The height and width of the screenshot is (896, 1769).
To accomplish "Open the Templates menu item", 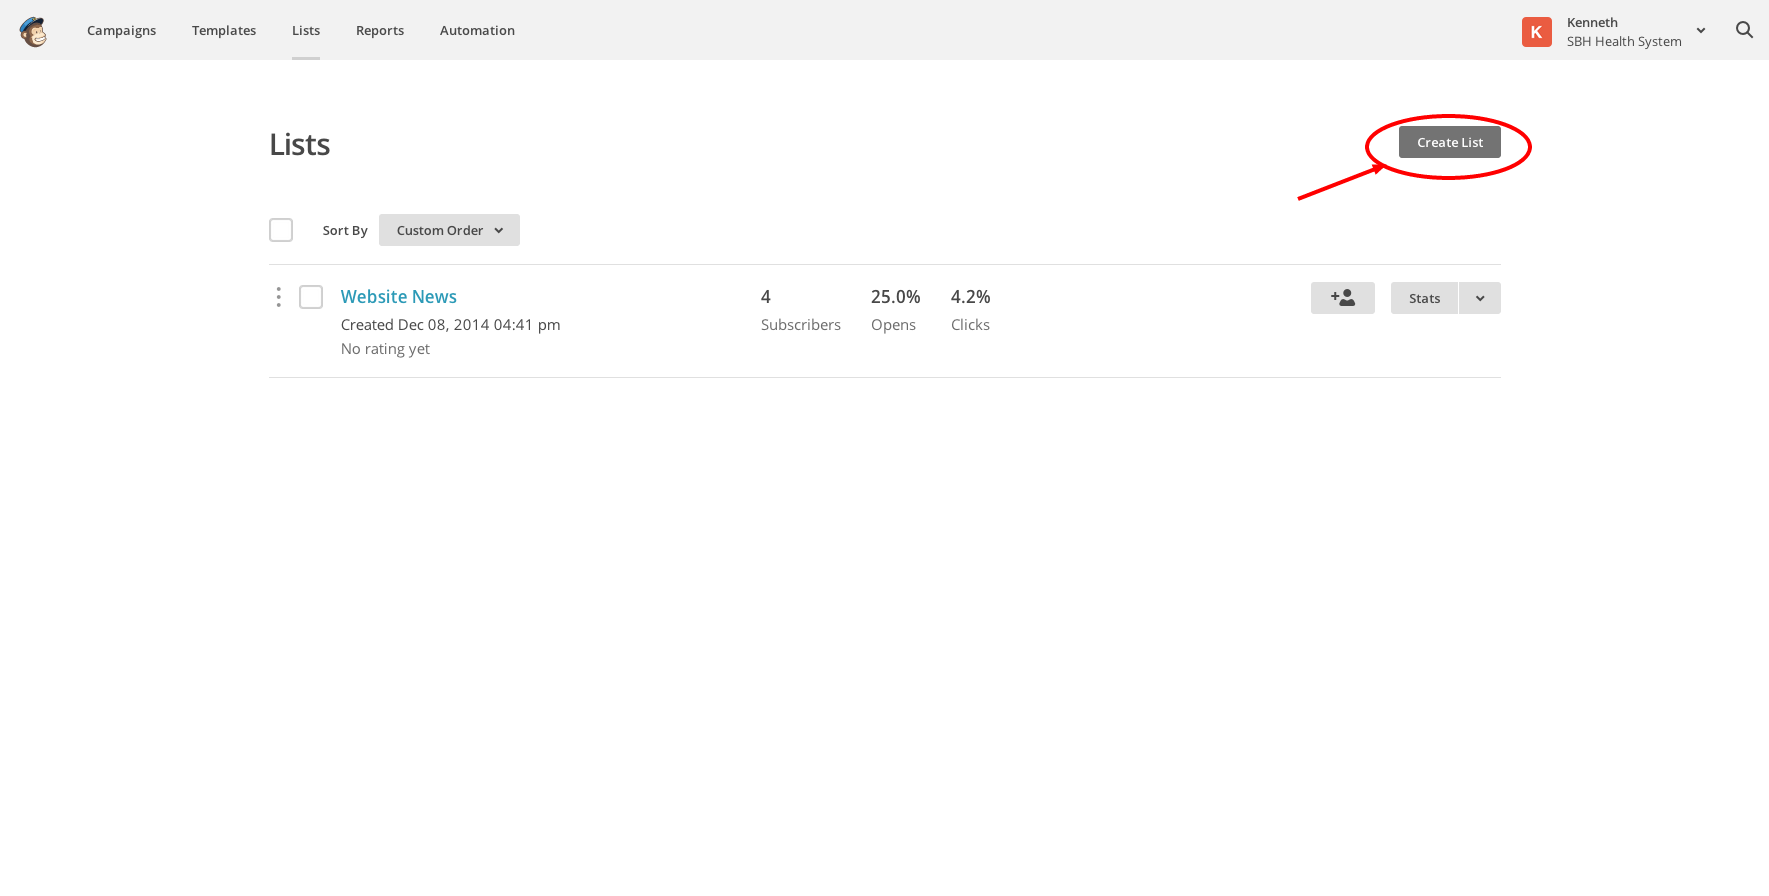I will point(224,31).
